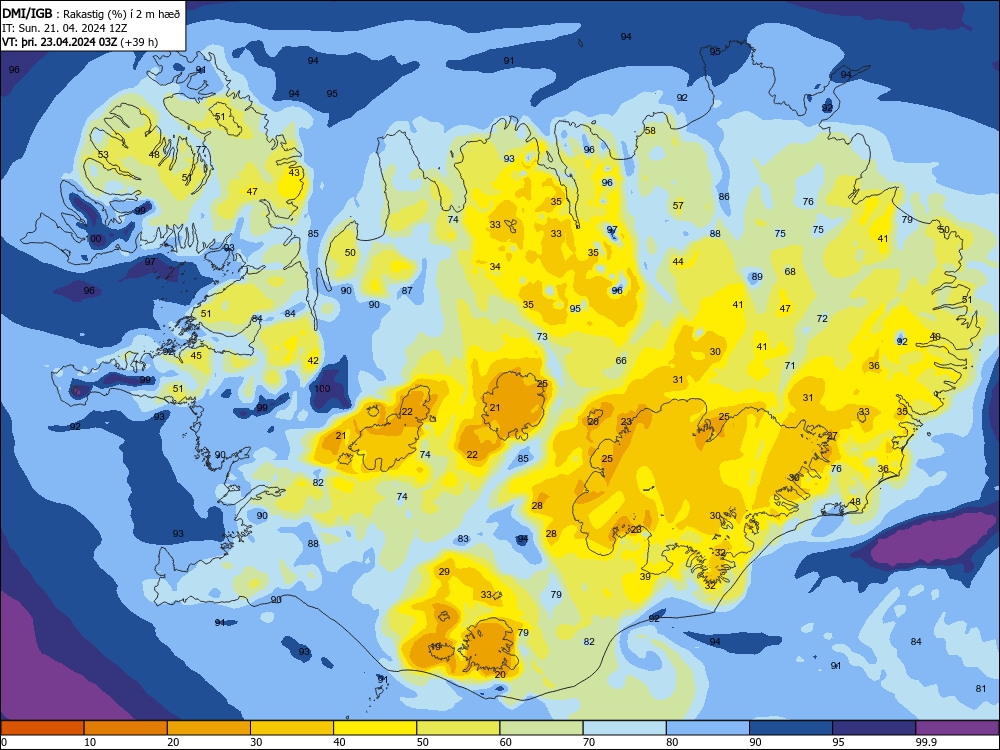Click the 60–70 yellow-green legend swatch

541,728
